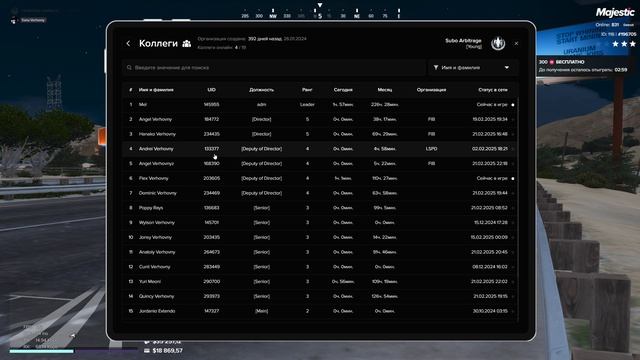Click the Subo Arbitrage organization name
Image resolution: width=640 pixels, height=360 pixels.
[x=463, y=41]
